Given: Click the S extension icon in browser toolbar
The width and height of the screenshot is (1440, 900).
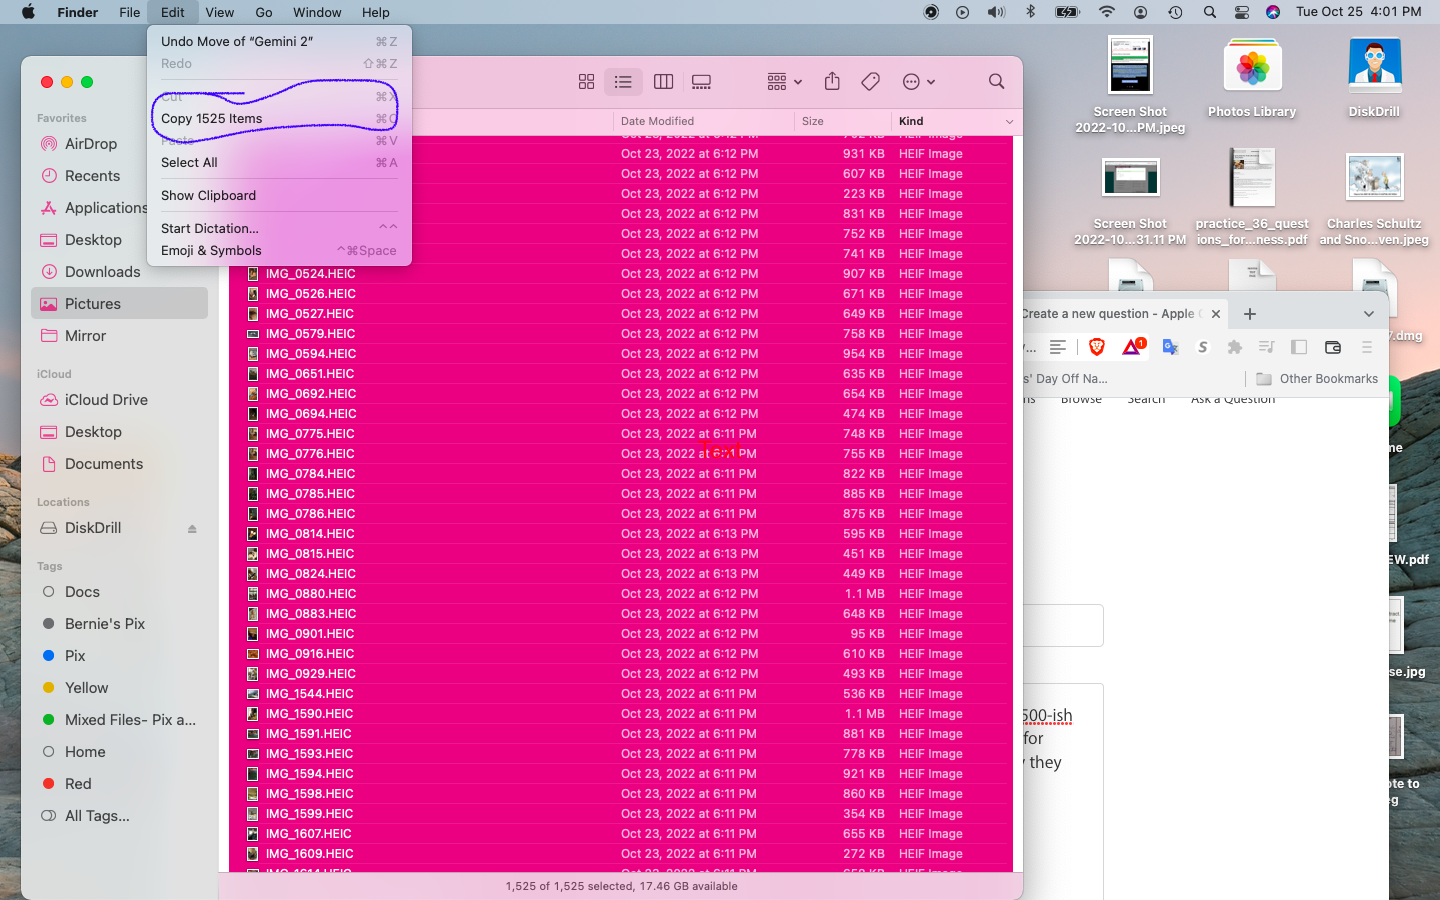Looking at the screenshot, I should [x=1203, y=347].
